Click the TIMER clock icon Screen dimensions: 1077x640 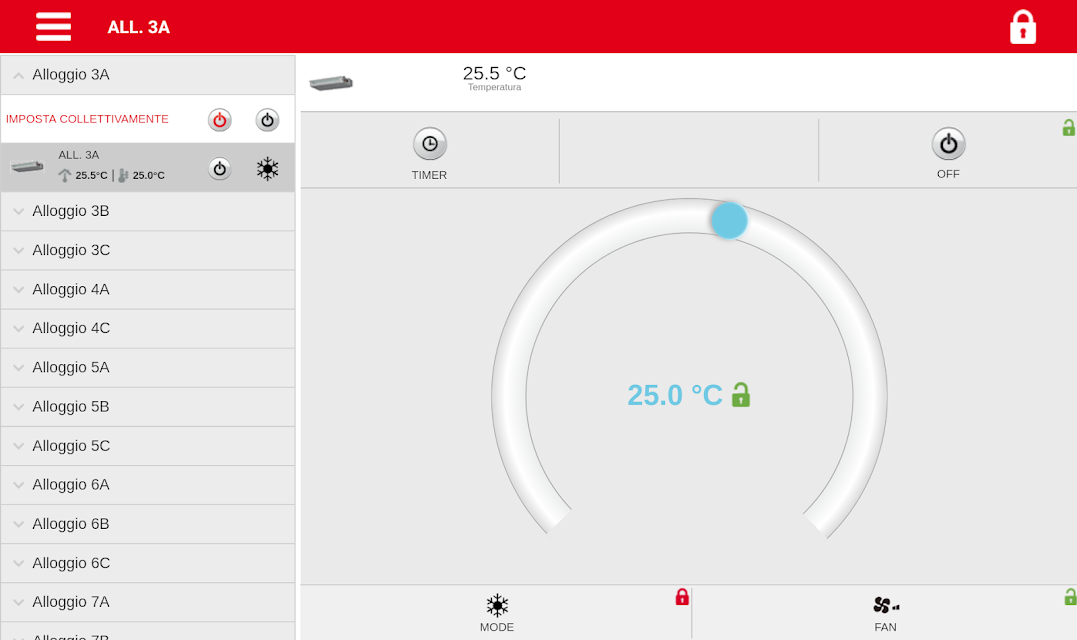430,144
